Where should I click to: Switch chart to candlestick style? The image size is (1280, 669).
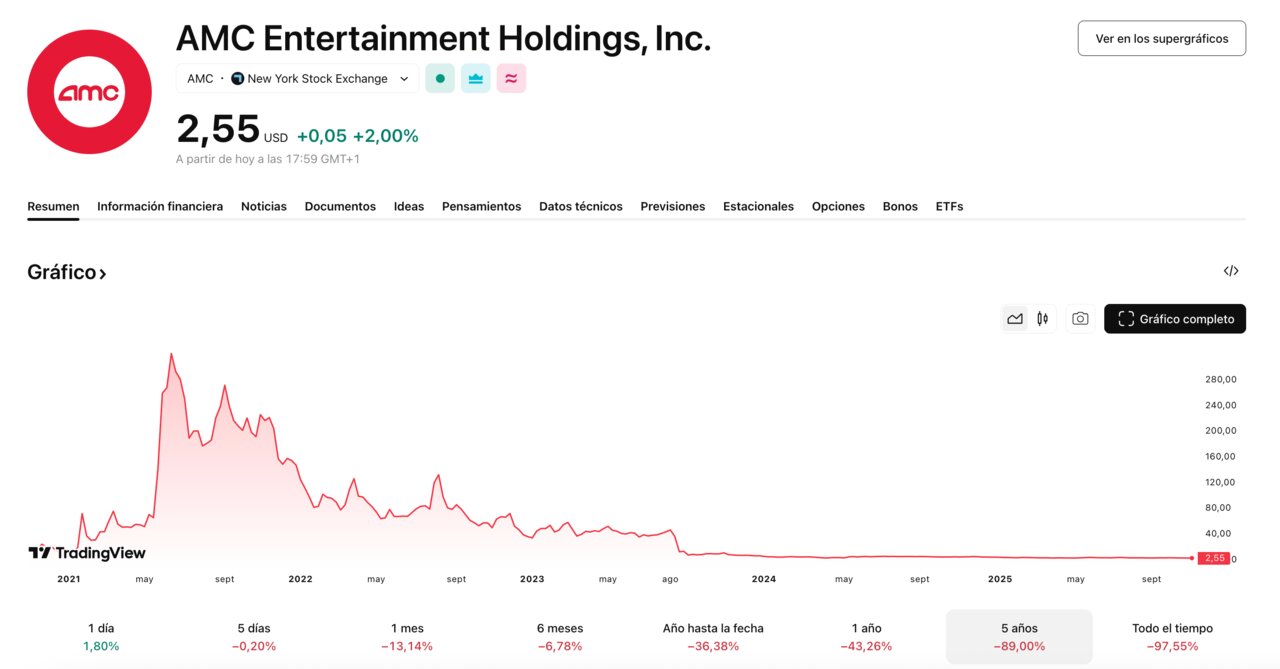pyautogui.click(x=1042, y=319)
